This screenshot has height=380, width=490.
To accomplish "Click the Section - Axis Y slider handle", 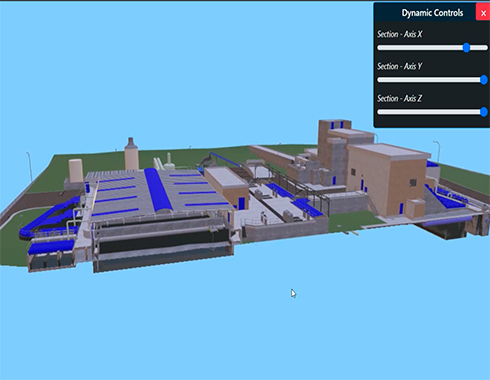I will tap(484, 80).
